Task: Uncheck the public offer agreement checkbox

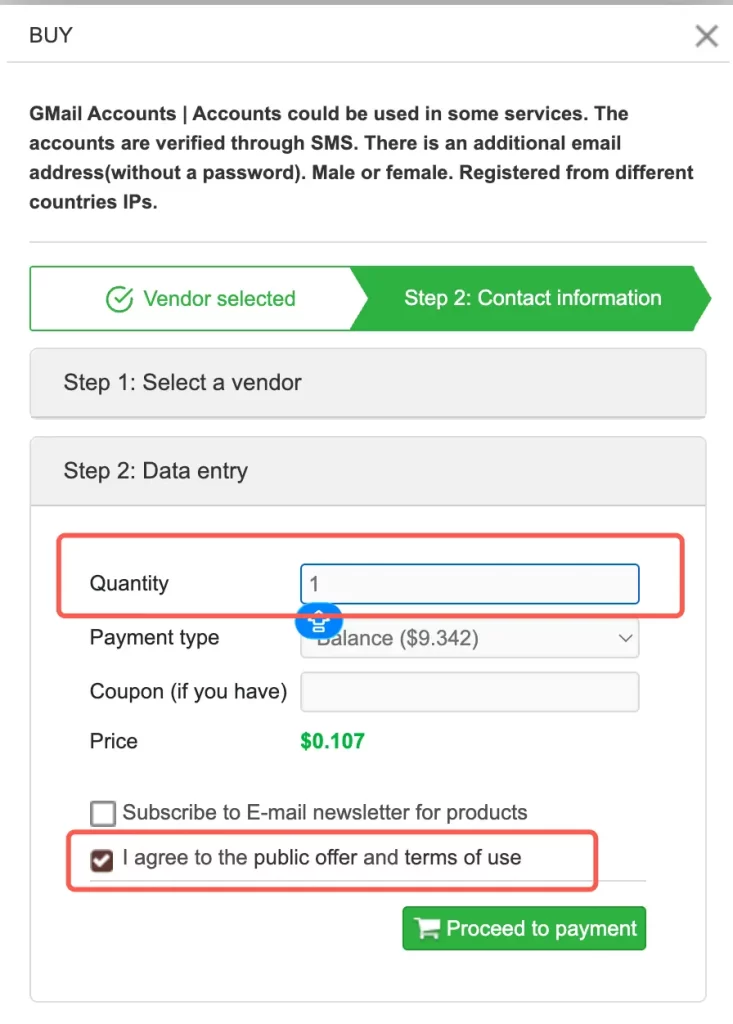Action: click(x=102, y=860)
